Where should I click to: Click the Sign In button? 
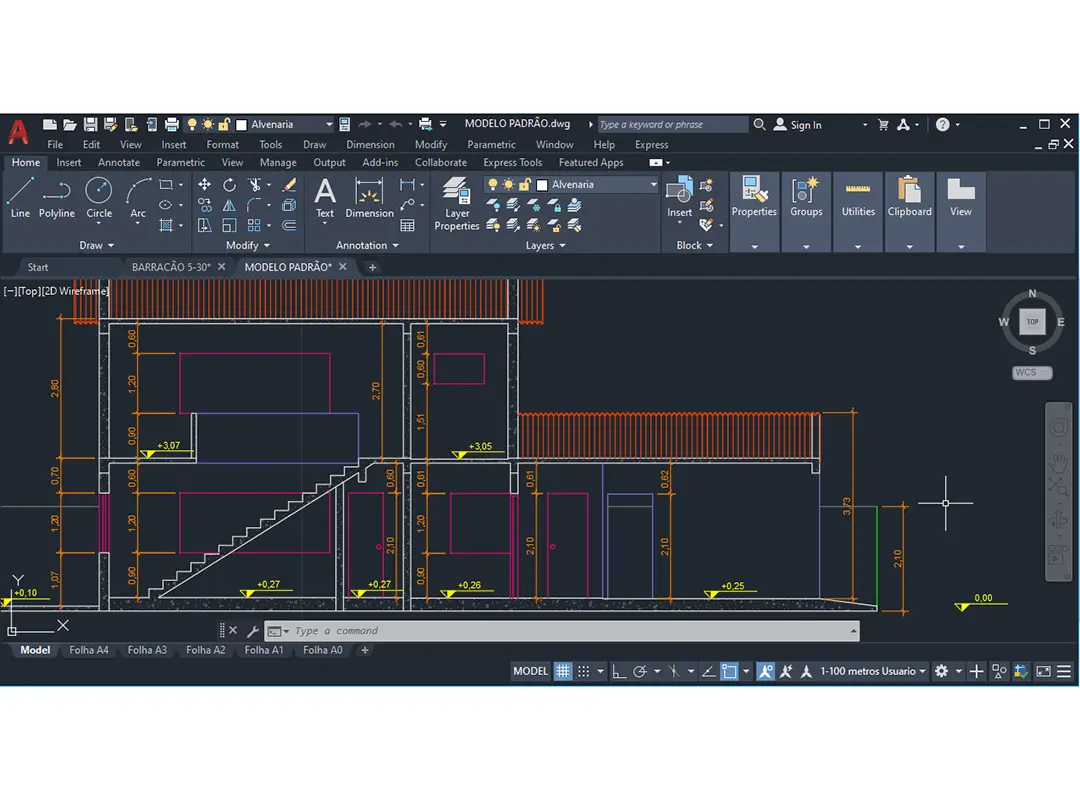tap(797, 125)
